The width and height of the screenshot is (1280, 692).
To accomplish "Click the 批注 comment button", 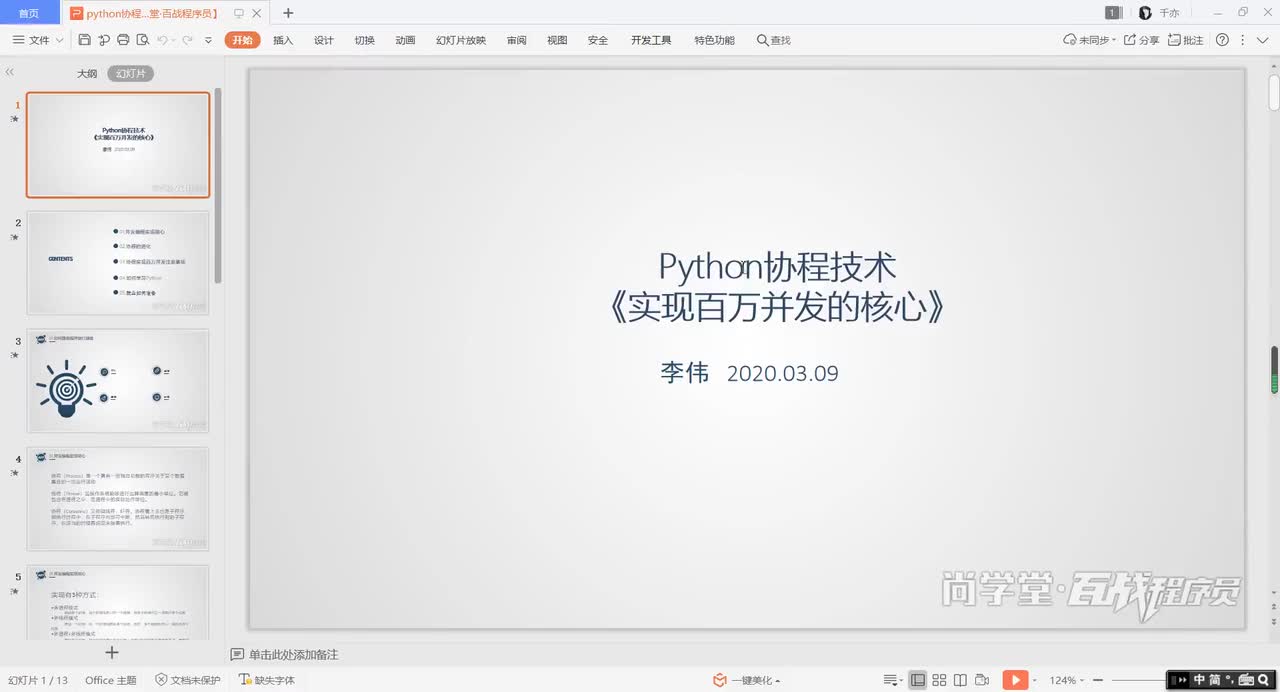I will click(x=1186, y=40).
